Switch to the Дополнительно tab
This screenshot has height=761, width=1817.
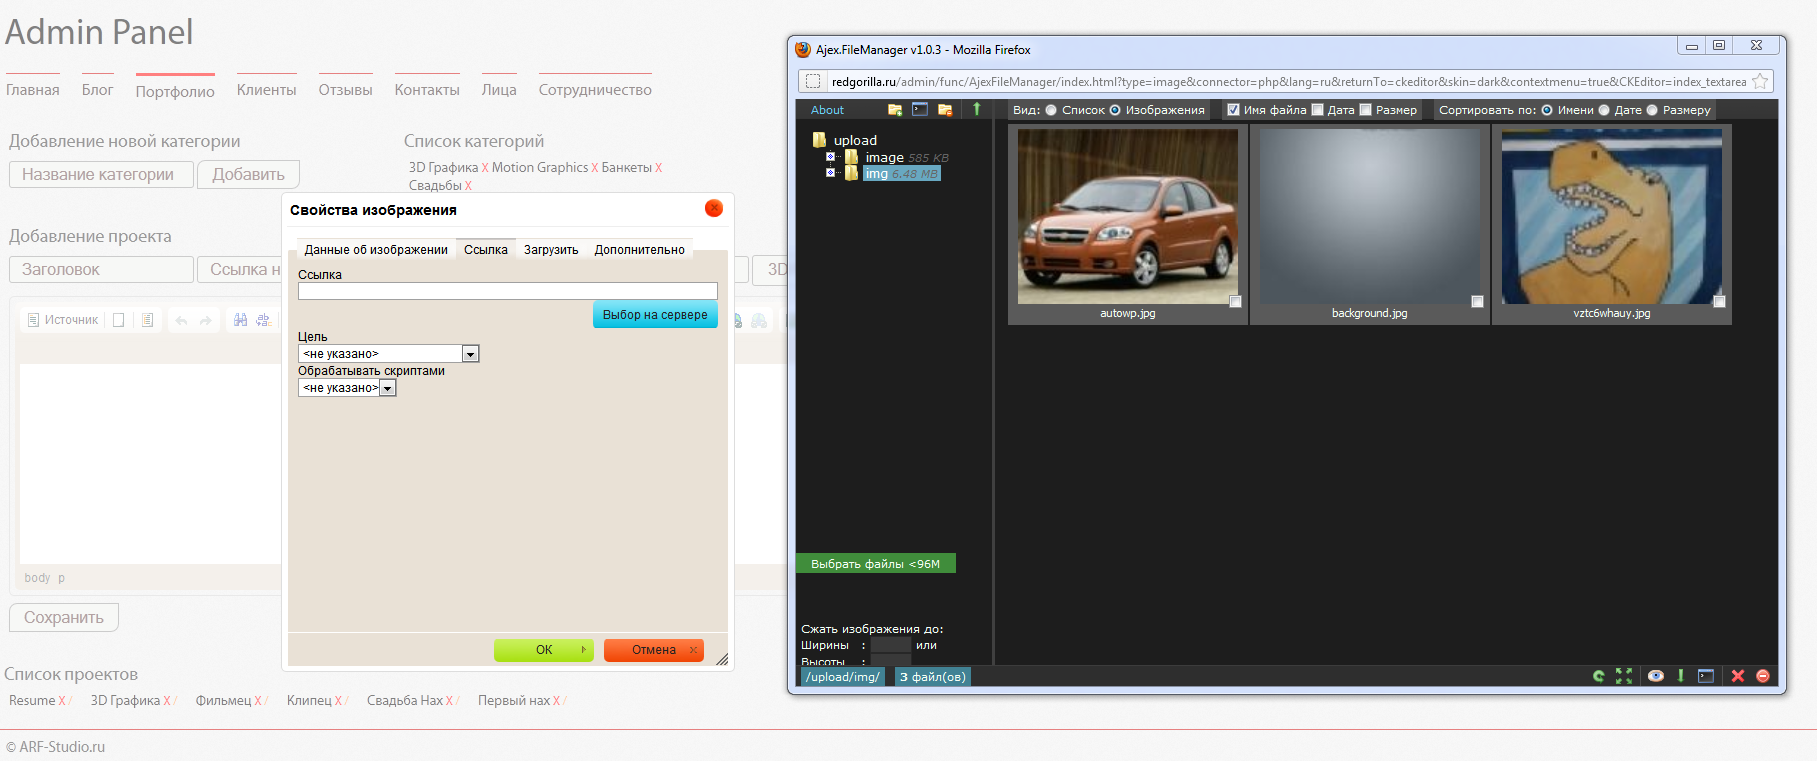[640, 249]
